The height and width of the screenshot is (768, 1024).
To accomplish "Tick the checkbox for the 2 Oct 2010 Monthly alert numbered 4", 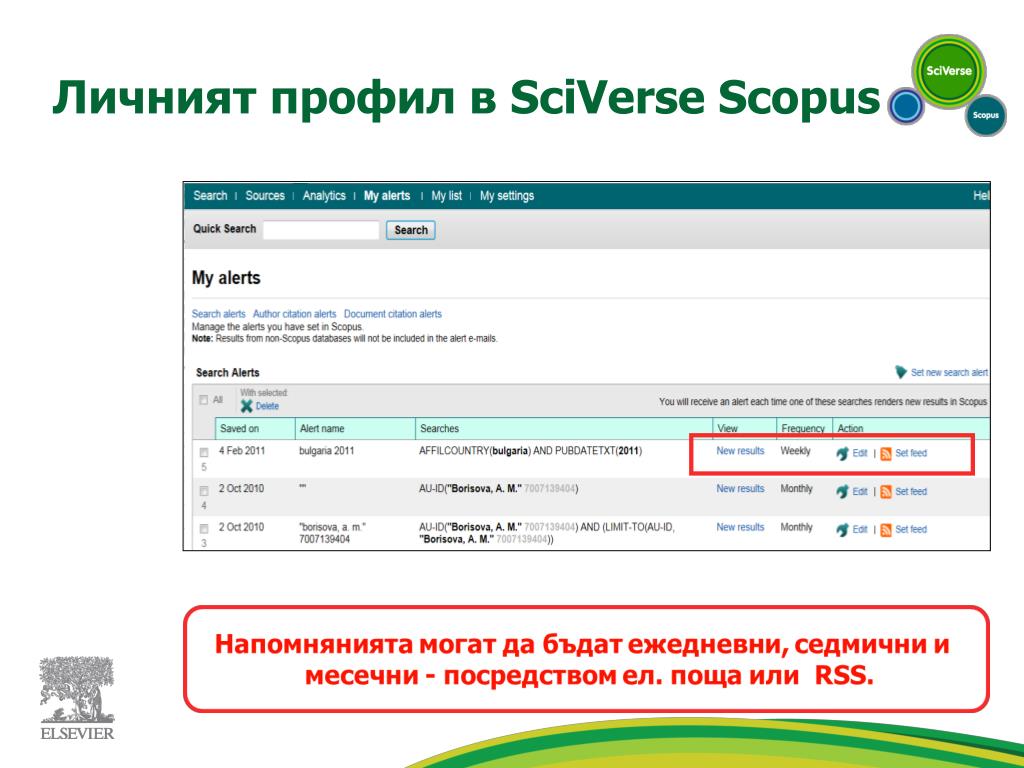I will [x=204, y=490].
